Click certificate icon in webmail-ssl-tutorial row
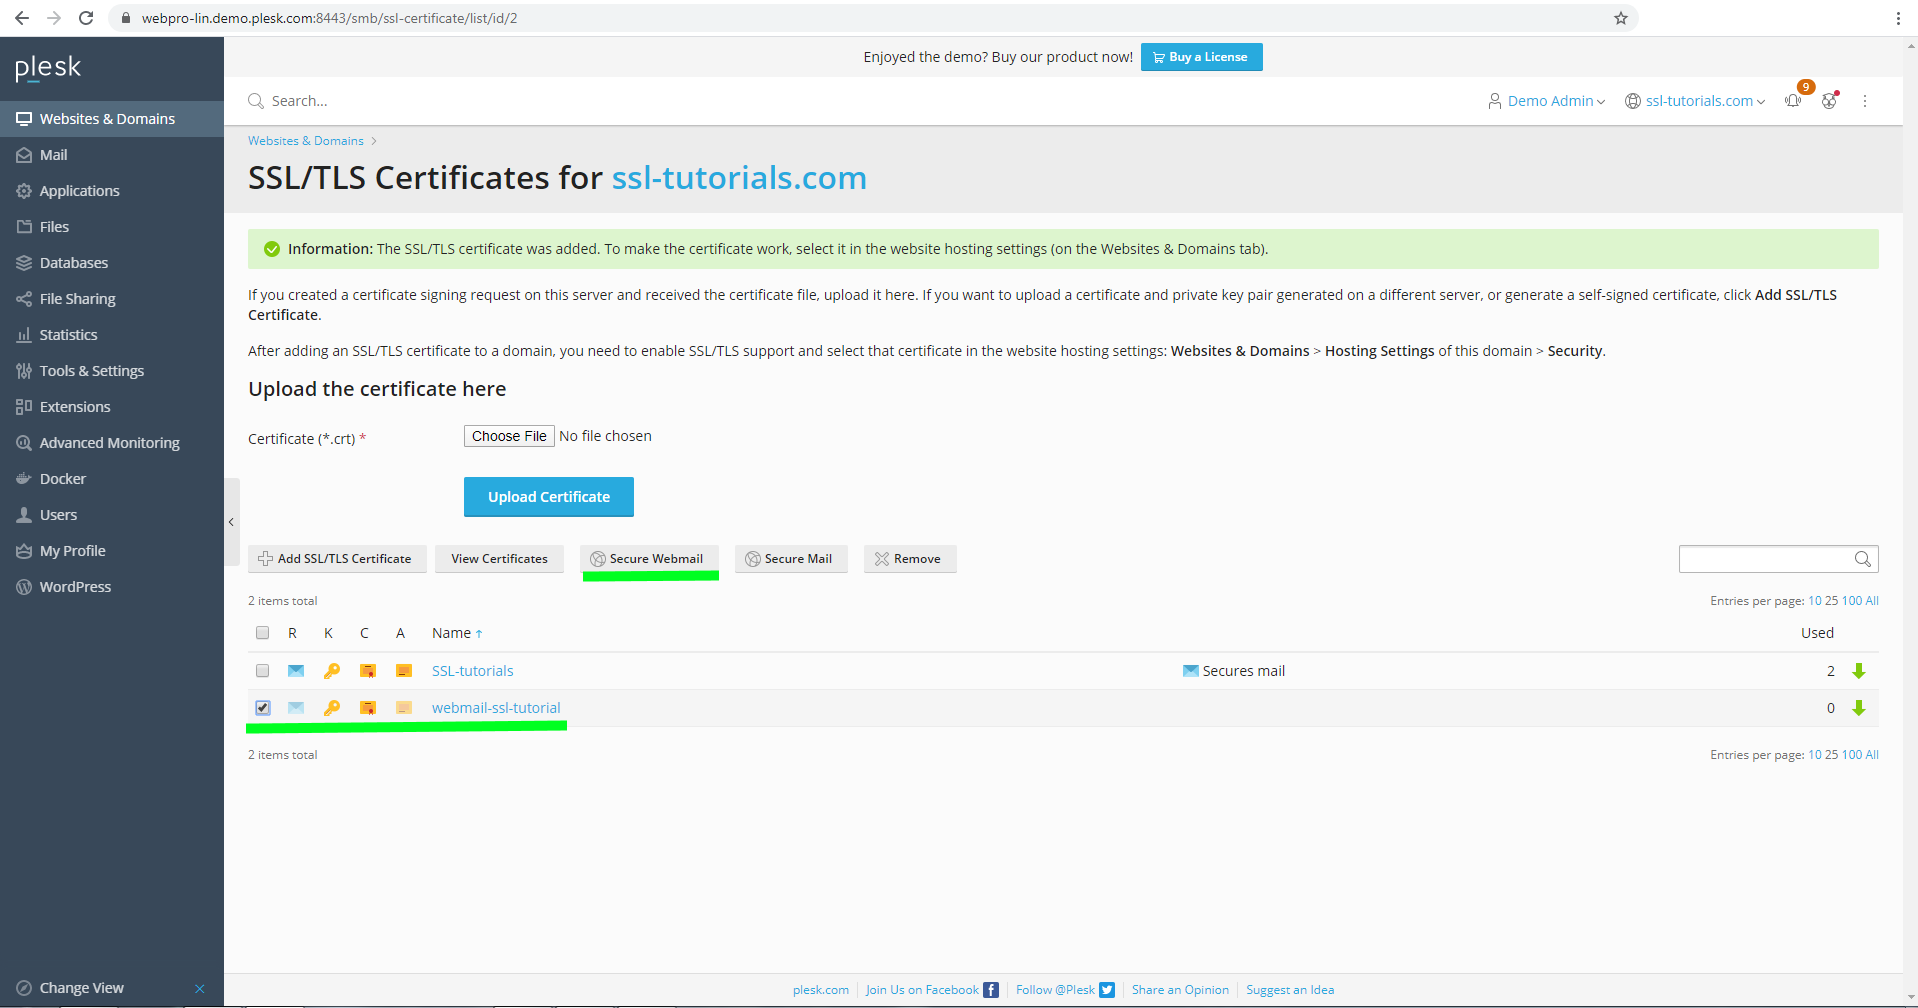Viewport: 1918px width, 1008px height. tap(368, 708)
